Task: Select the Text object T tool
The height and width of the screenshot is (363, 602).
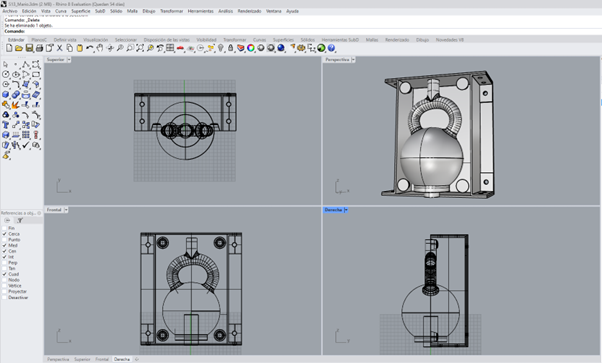Action: (6, 125)
